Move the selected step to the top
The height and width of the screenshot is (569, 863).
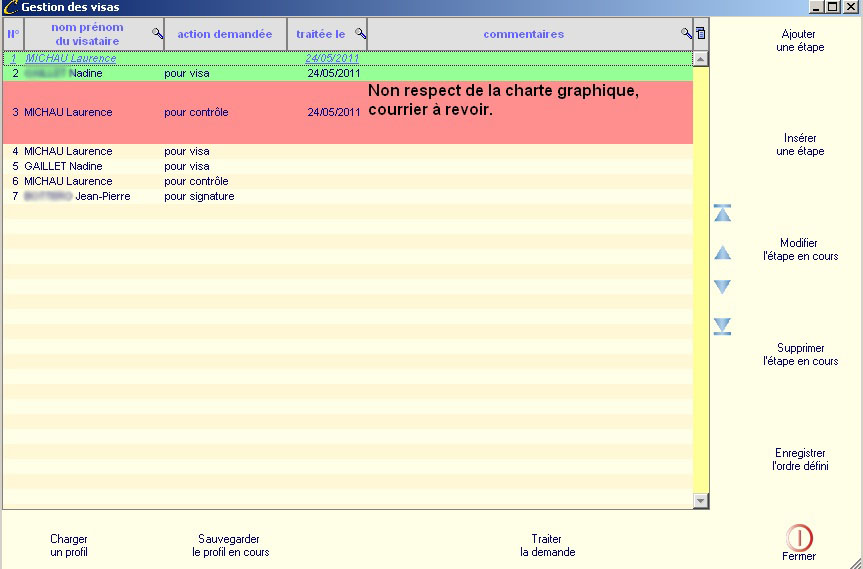pos(722,214)
